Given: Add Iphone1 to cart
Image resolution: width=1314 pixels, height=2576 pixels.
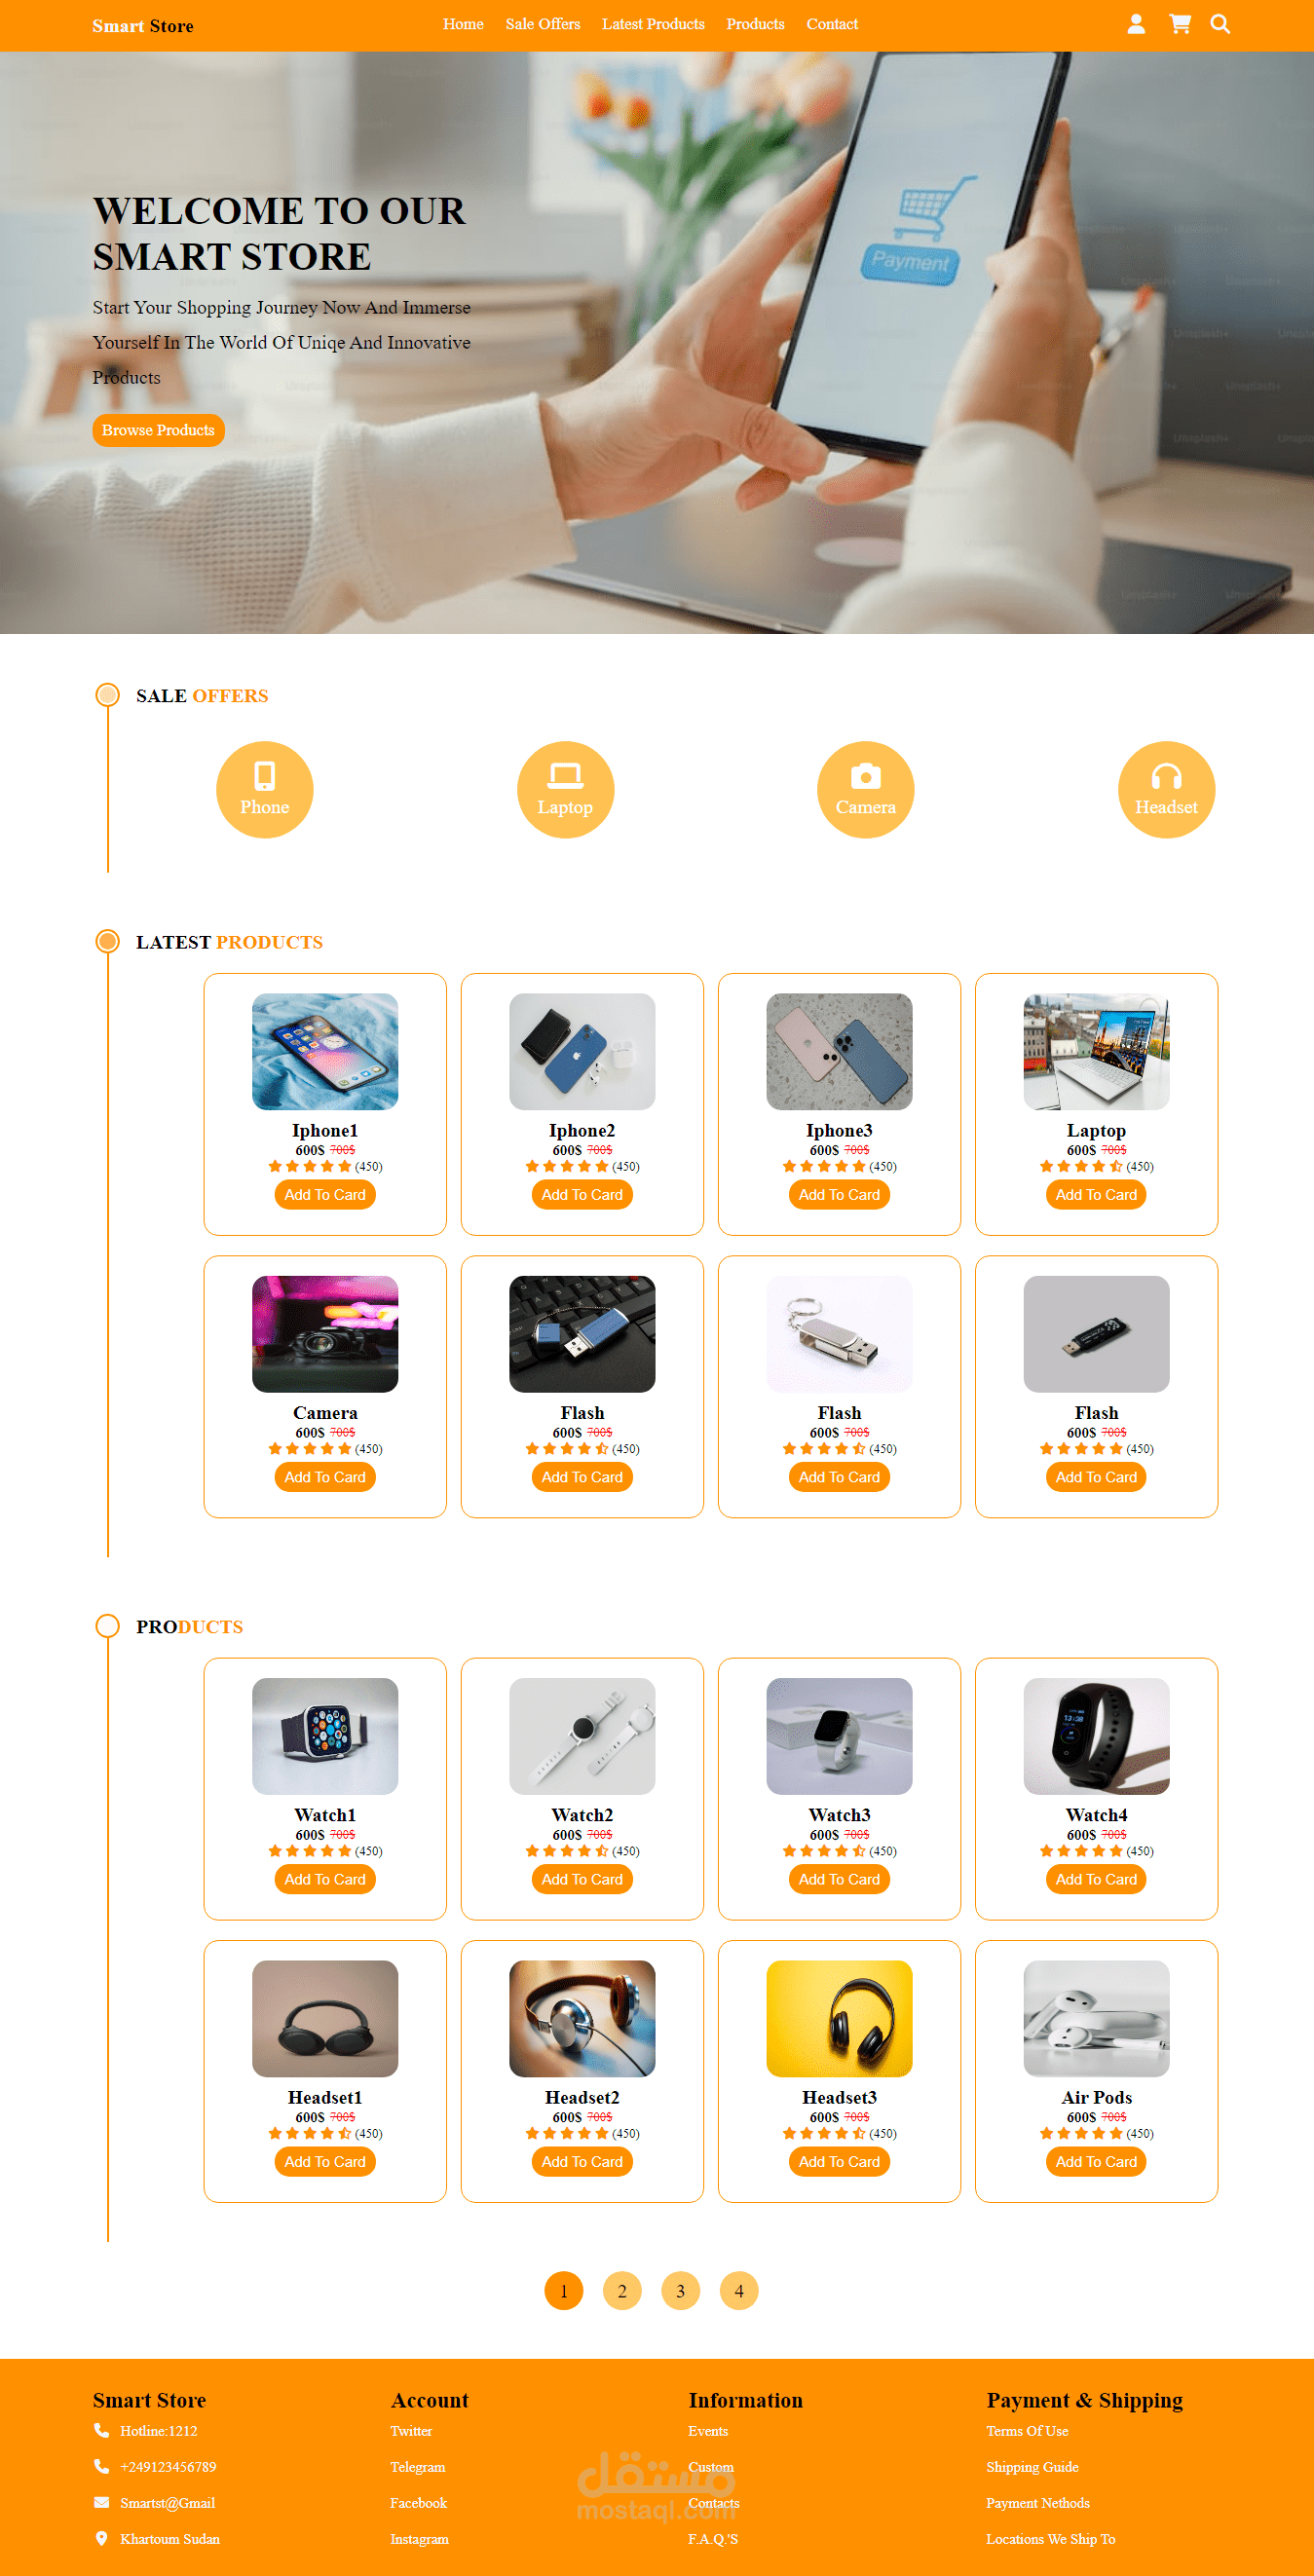Looking at the screenshot, I should [x=325, y=1194].
